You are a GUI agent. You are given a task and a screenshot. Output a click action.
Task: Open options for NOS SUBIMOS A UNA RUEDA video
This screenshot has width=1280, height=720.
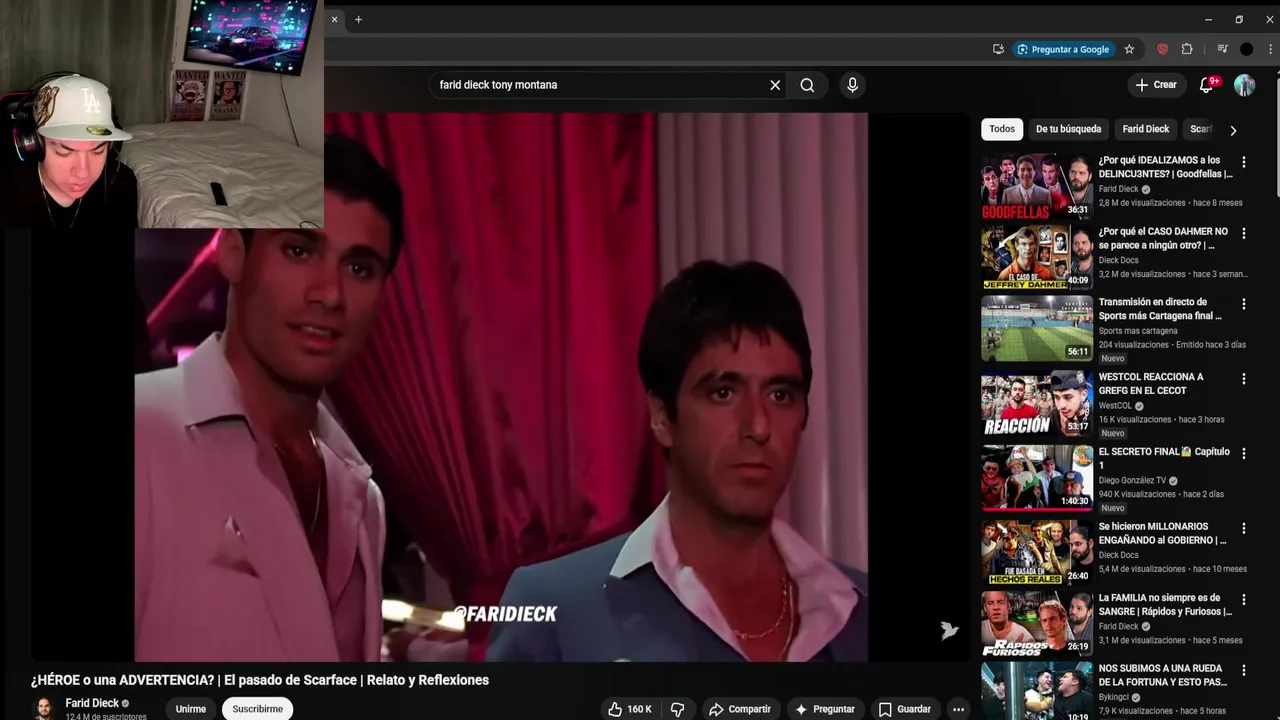pyautogui.click(x=1244, y=670)
